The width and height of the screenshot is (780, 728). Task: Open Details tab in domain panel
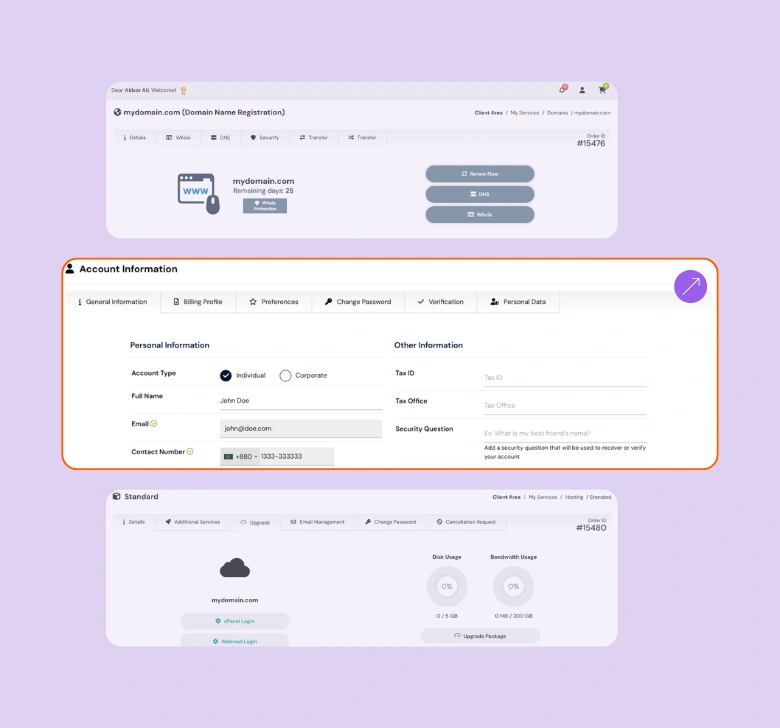[x=135, y=137]
